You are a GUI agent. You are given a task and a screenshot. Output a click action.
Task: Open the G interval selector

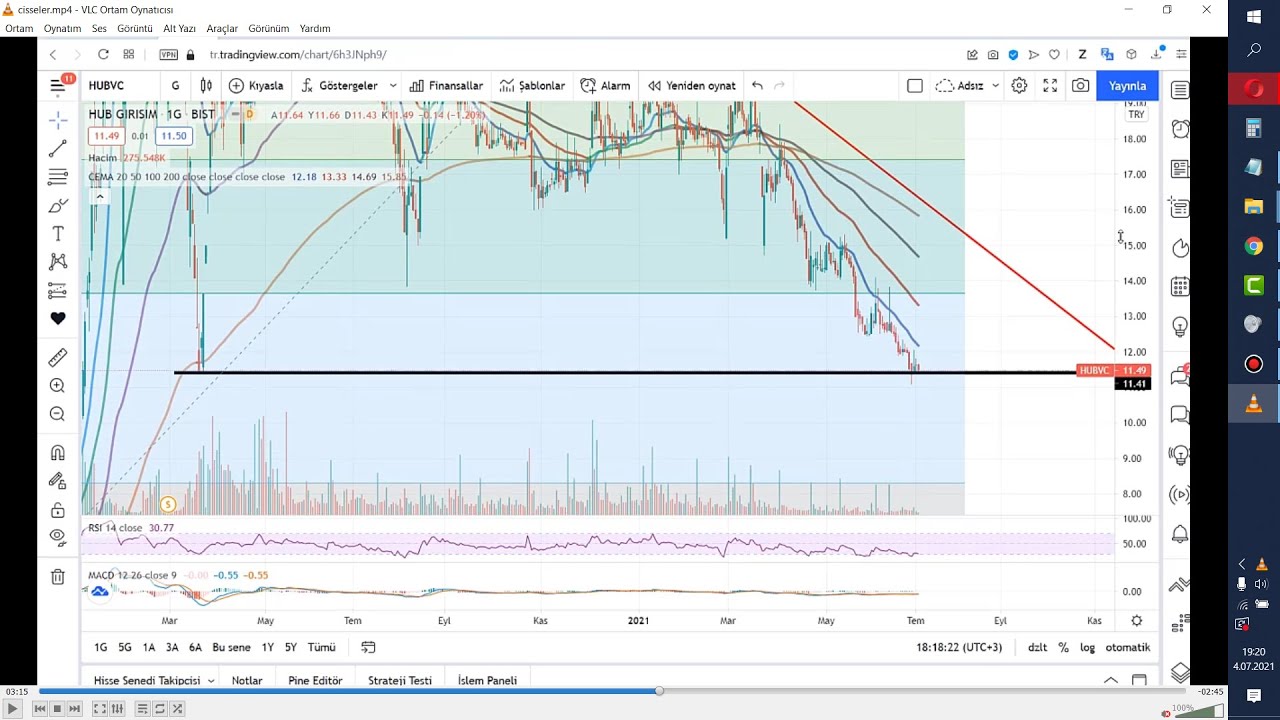[x=175, y=86]
